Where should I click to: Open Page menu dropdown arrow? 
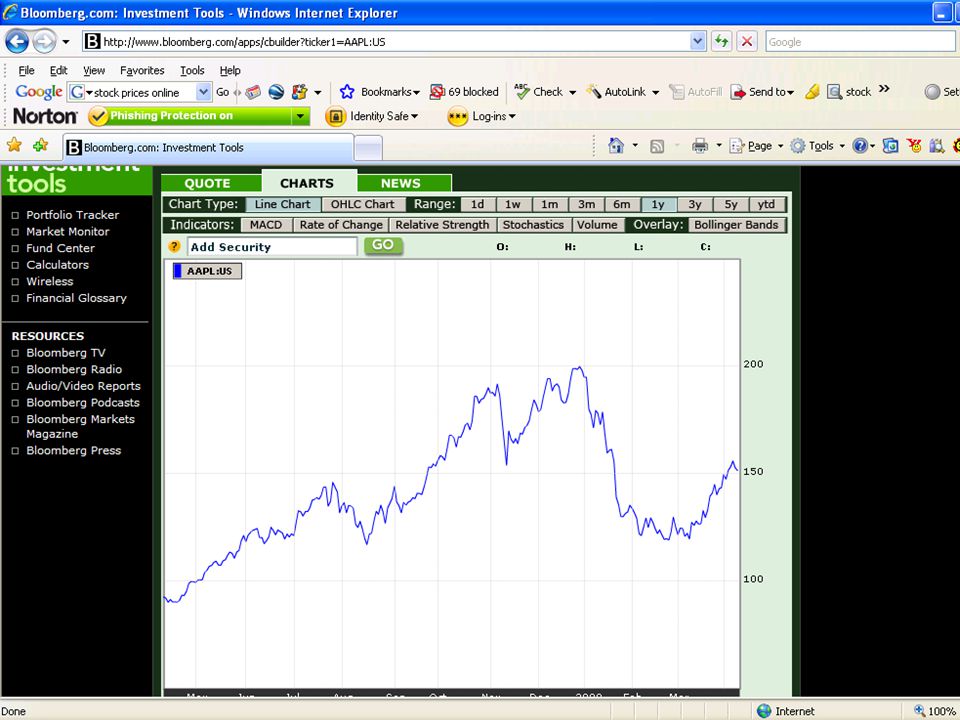click(780, 146)
